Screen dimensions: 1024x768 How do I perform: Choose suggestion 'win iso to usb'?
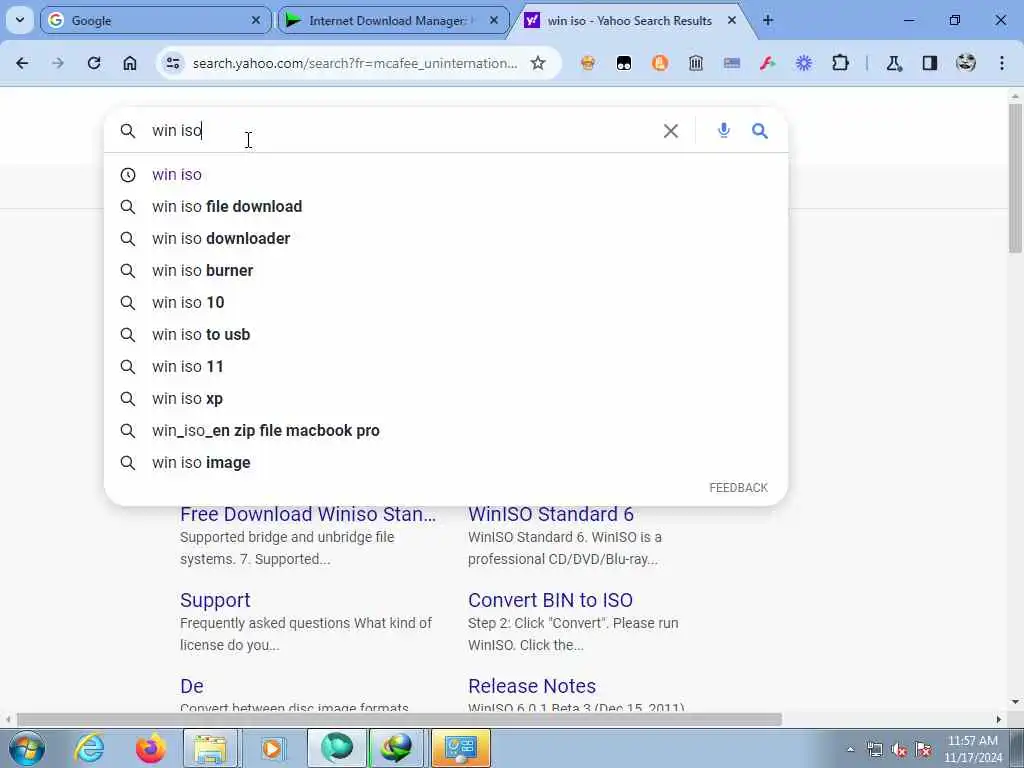coord(446,334)
